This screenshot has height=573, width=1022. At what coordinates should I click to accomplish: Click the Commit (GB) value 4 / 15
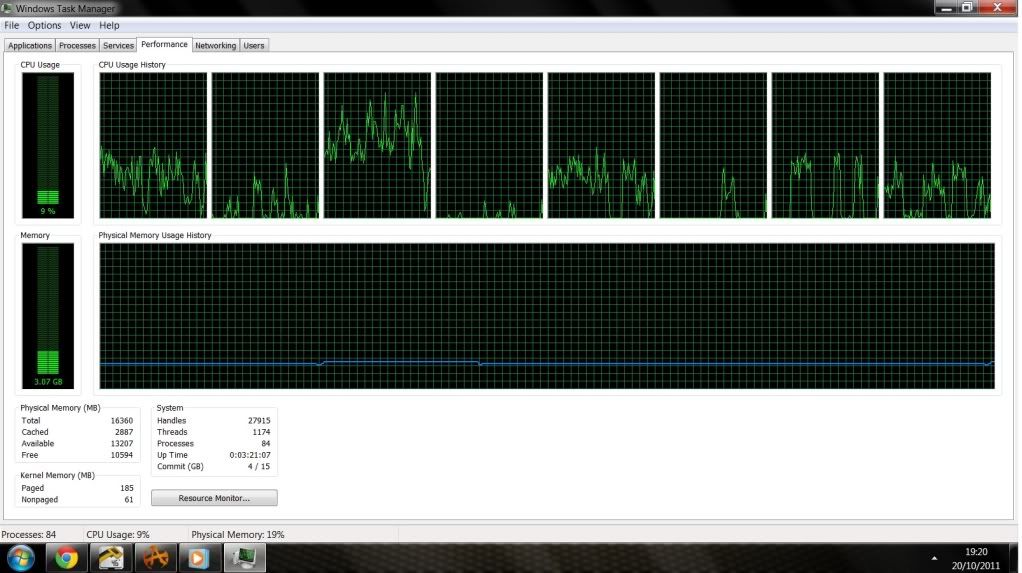(258, 467)
